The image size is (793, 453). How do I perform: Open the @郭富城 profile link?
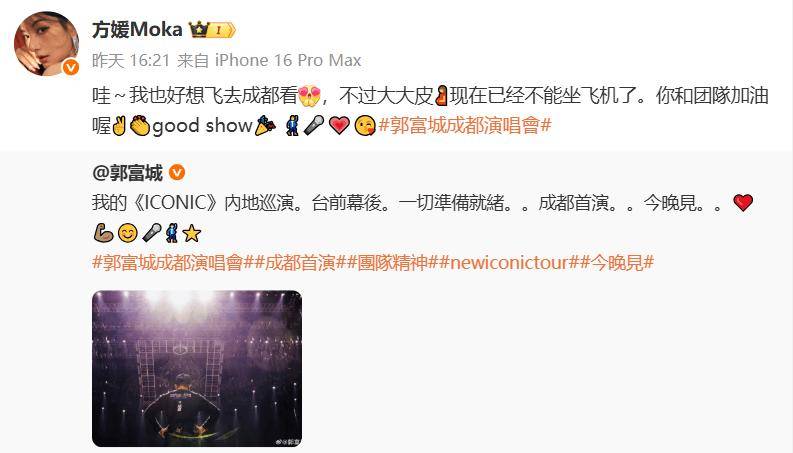pos(127,173)
